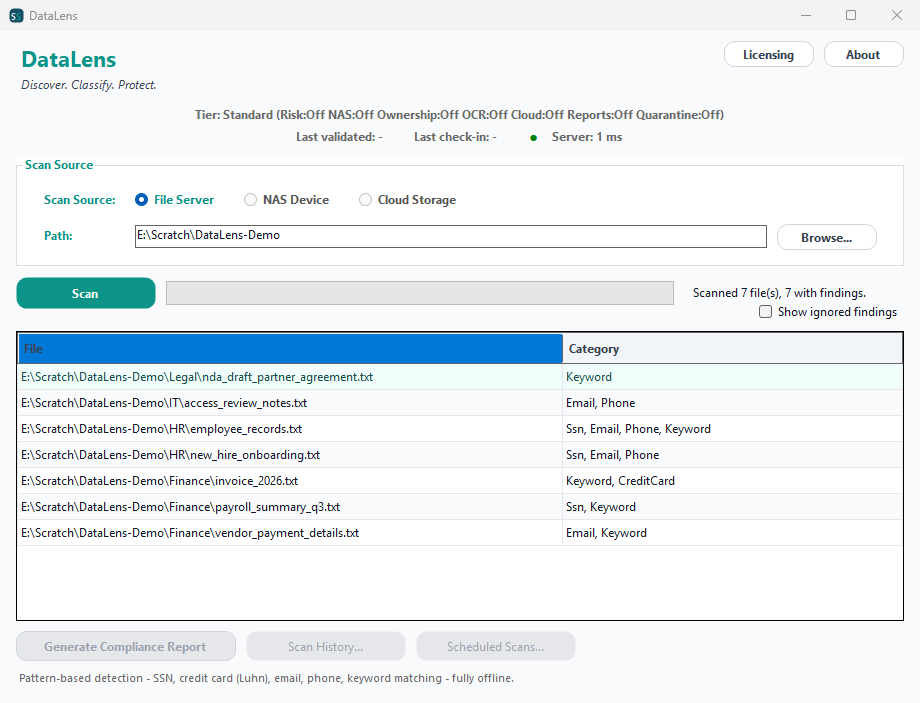Minimize the DataLens window
This screenshot has height=703, width=920.
[x=806, y=15]
